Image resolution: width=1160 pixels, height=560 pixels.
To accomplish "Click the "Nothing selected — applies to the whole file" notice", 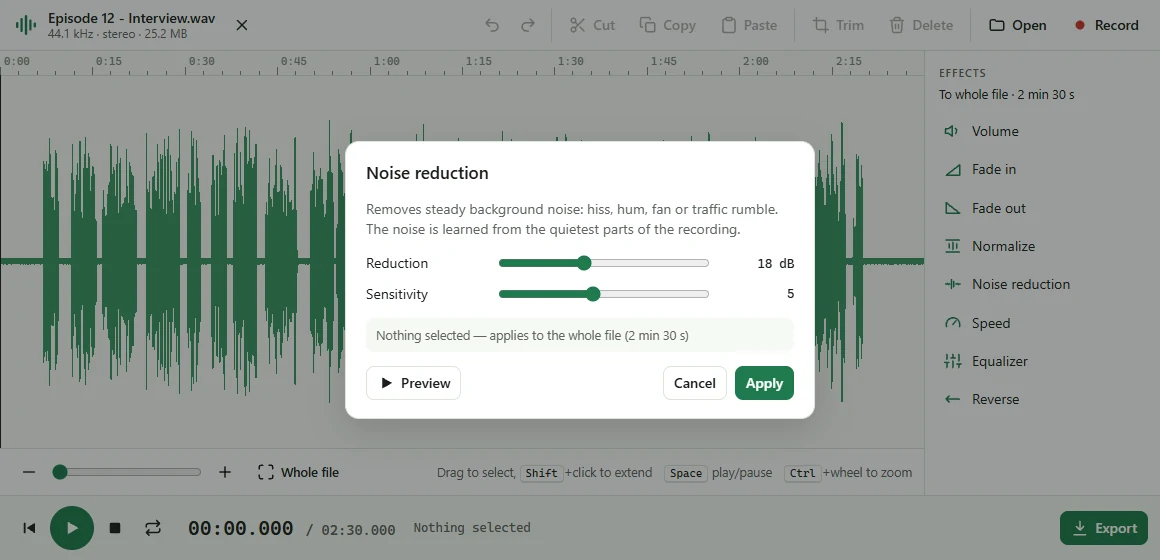I will tap(580, 335).
